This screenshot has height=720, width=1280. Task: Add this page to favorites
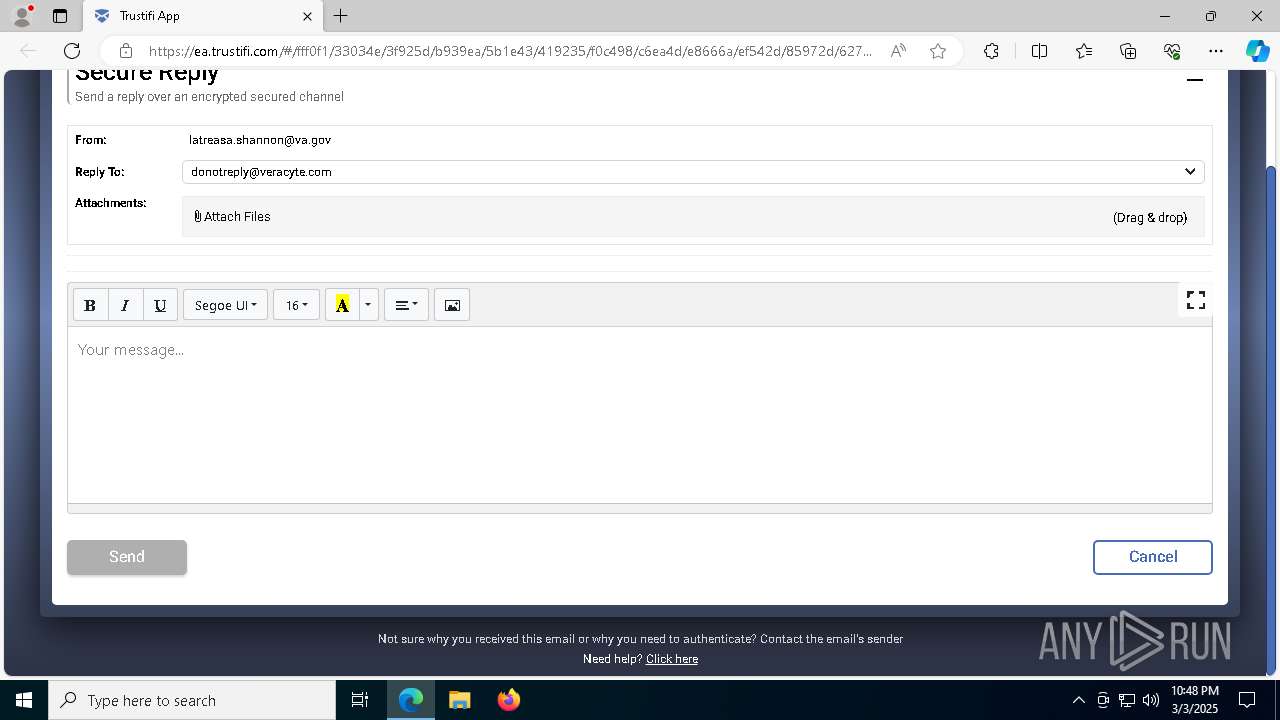938,51
